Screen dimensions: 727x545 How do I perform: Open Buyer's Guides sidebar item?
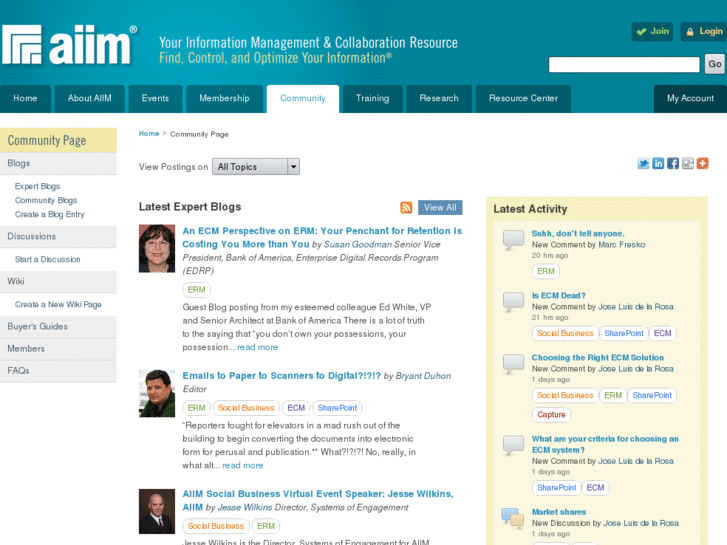[58, 327]
